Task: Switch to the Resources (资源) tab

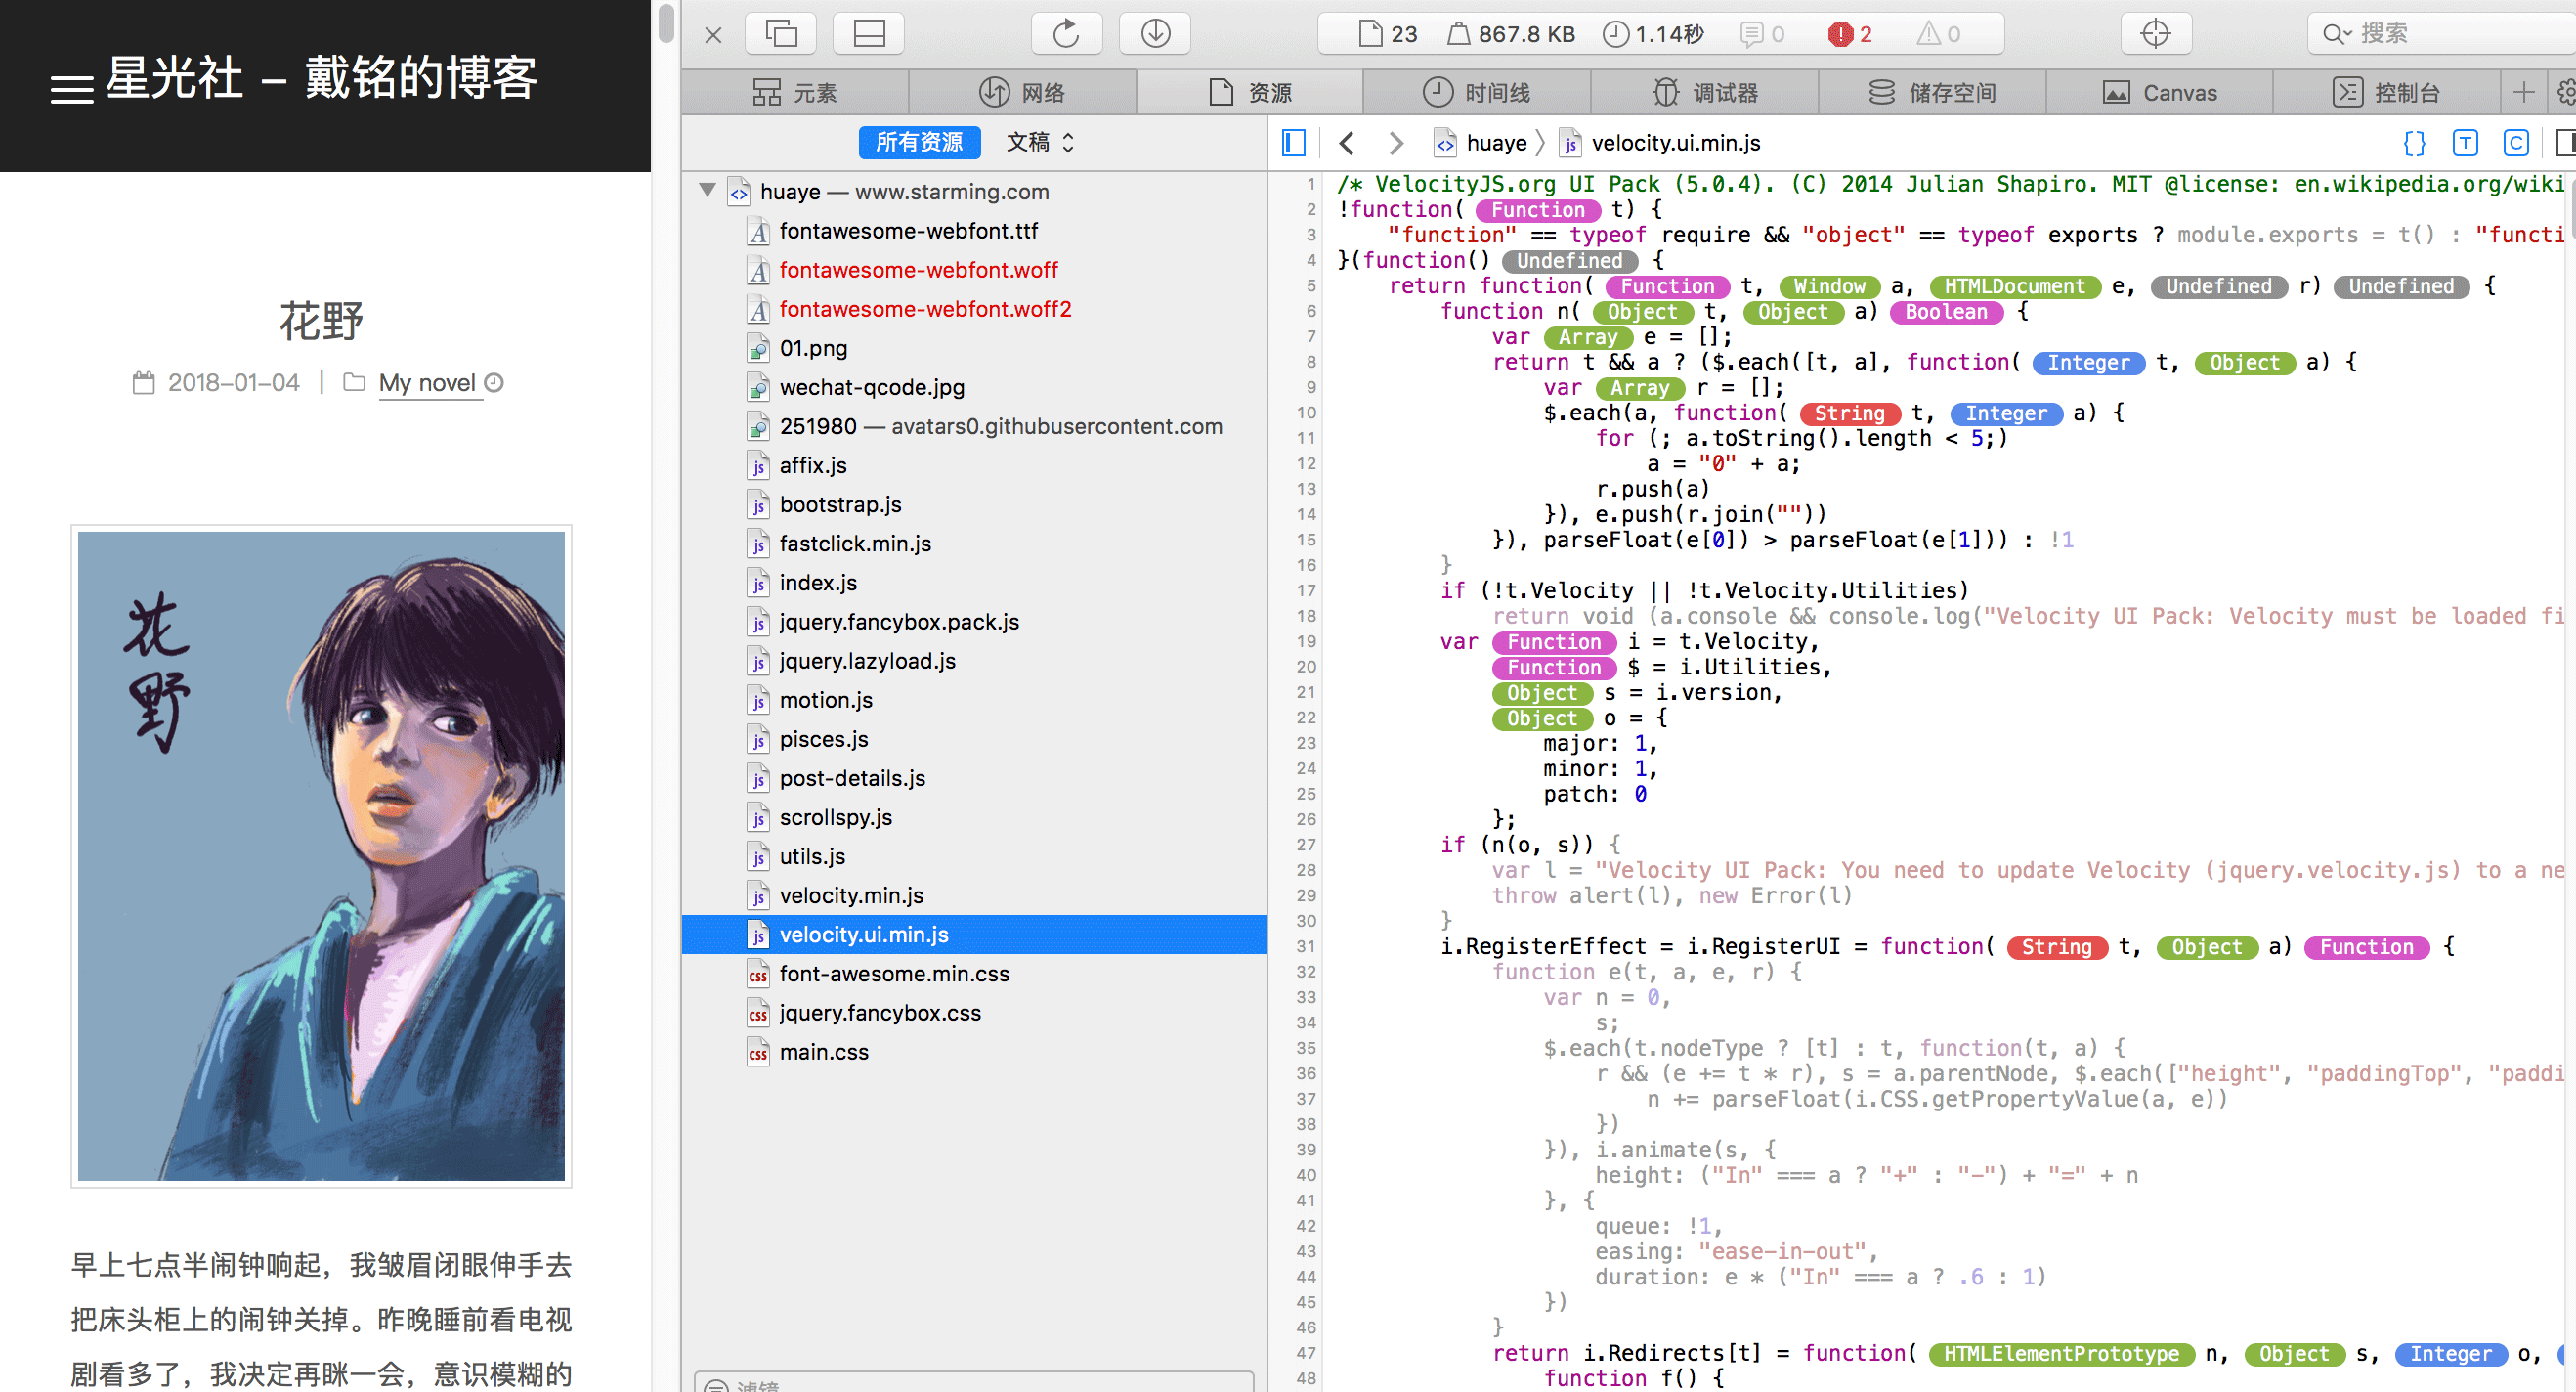Action: 1250,93
